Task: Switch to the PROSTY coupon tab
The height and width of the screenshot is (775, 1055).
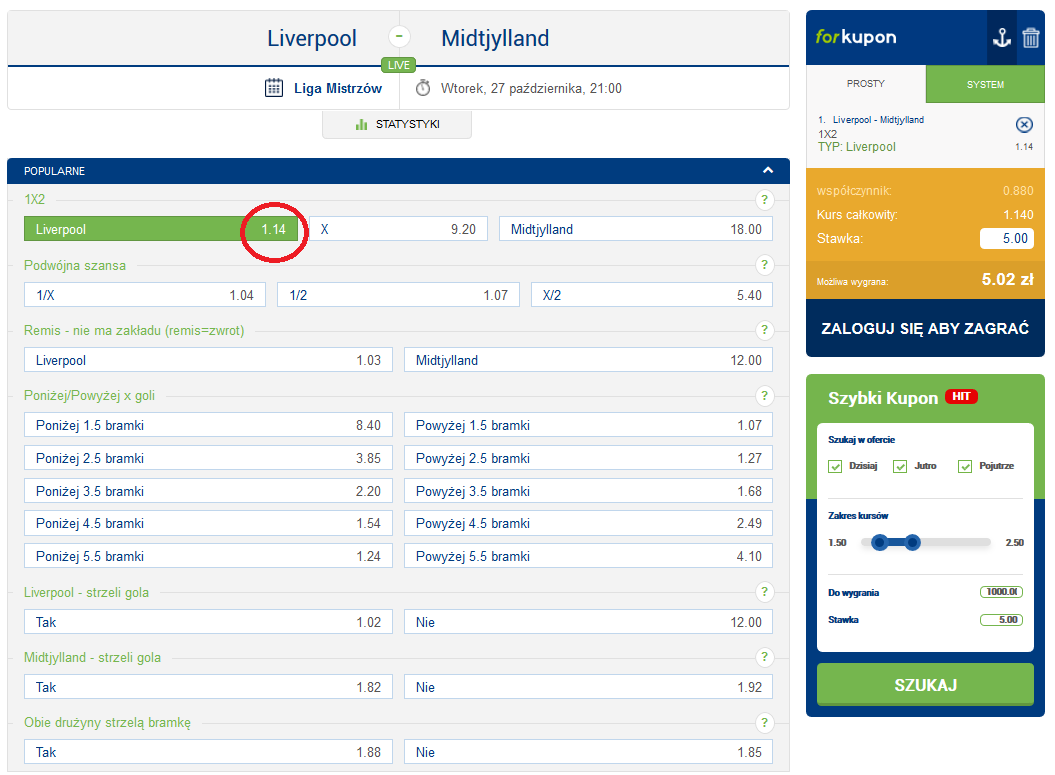Action: point(866,84)
